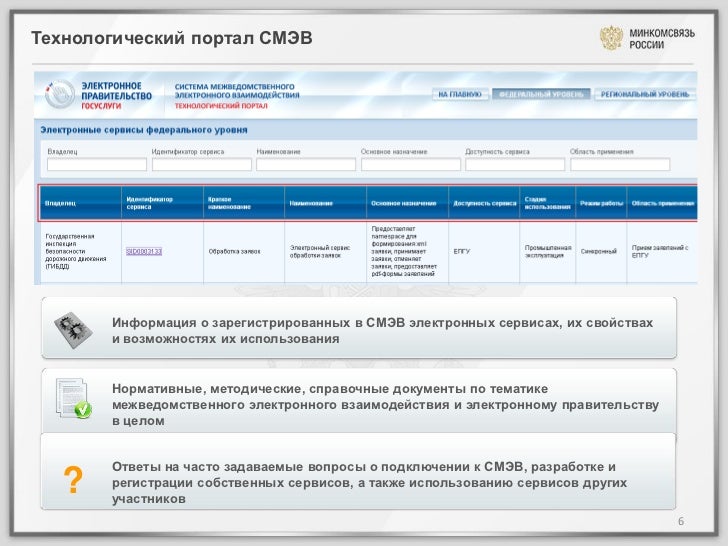
Task: Select the Синхронный mode cell
Action: coord(601,251)
